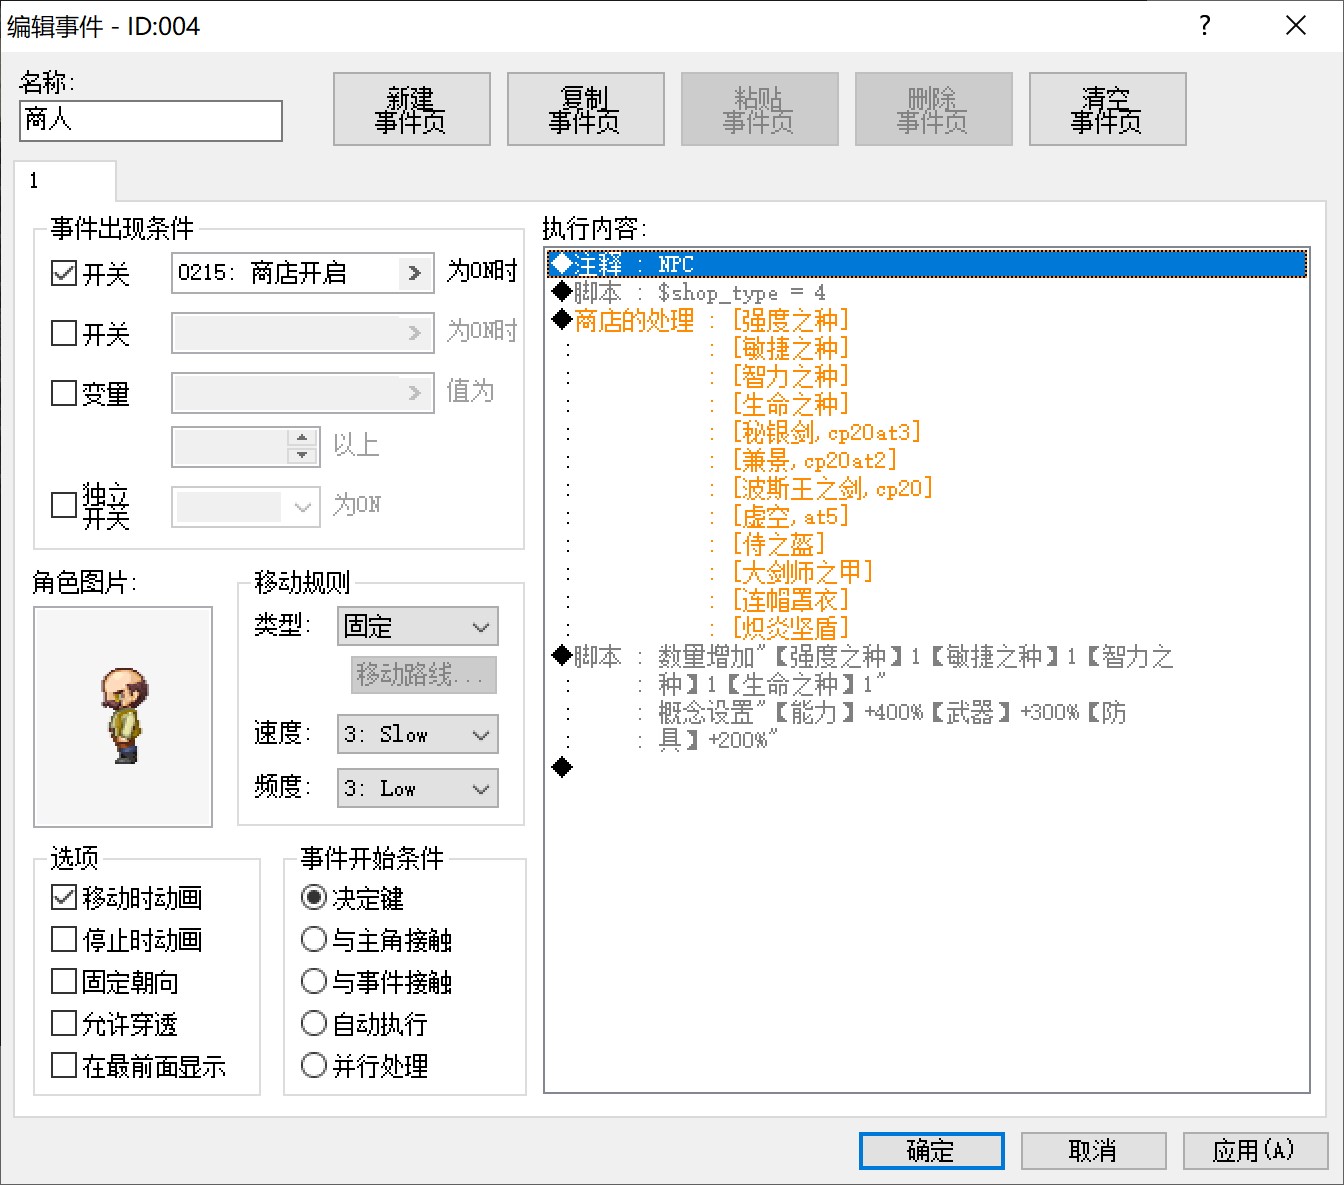
Task: Open the 类型 dropdown showing 固定
Action: (x=417, y=627)
